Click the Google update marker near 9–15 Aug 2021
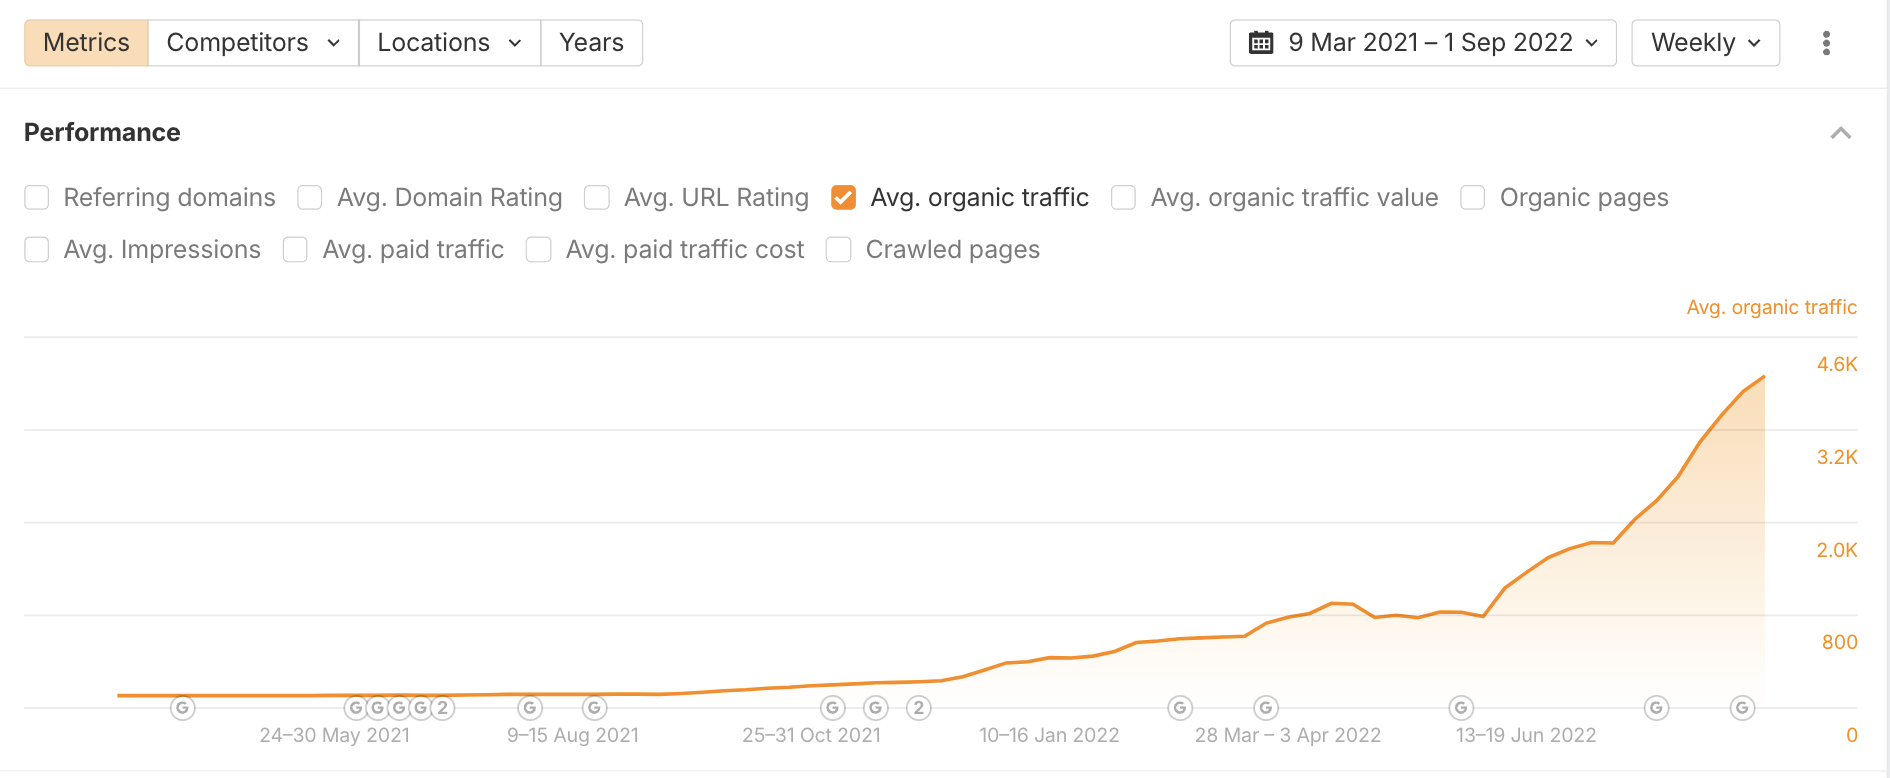This screenshot has height=778, width=1890. point(530,708)
